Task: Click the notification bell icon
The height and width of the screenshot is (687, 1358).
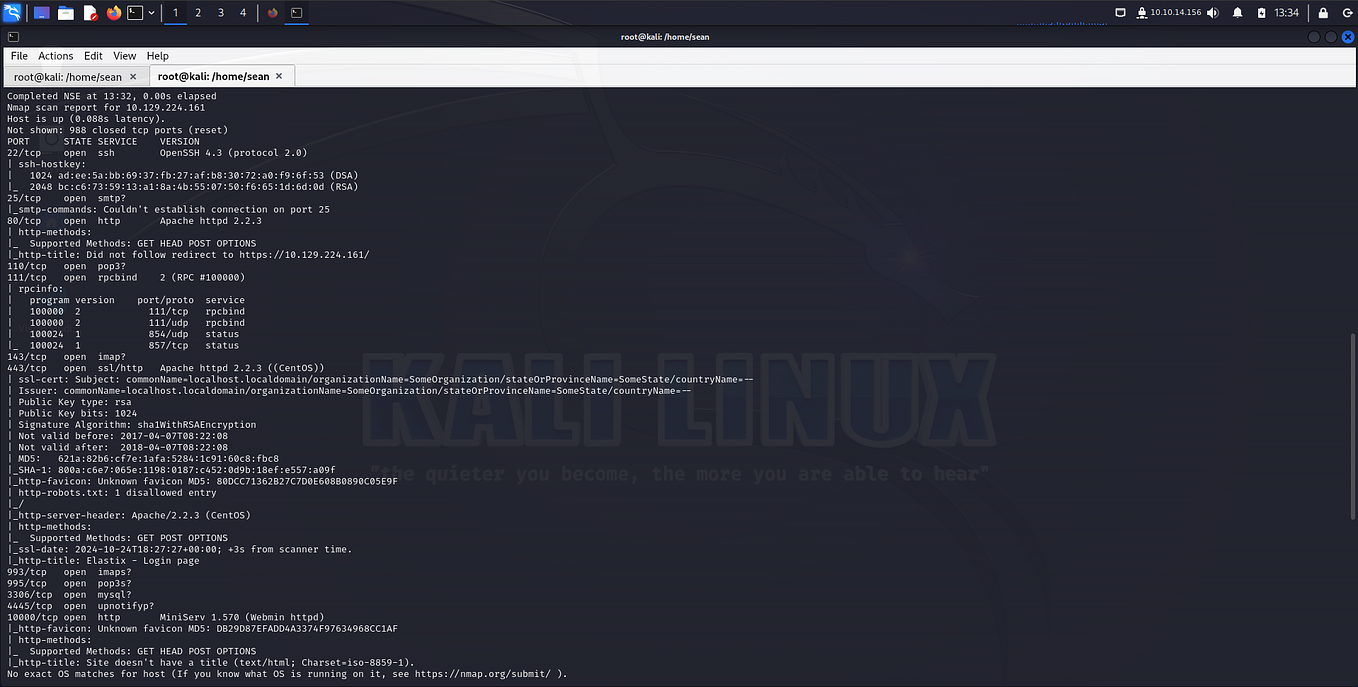Action: (x=1238, y=13)
